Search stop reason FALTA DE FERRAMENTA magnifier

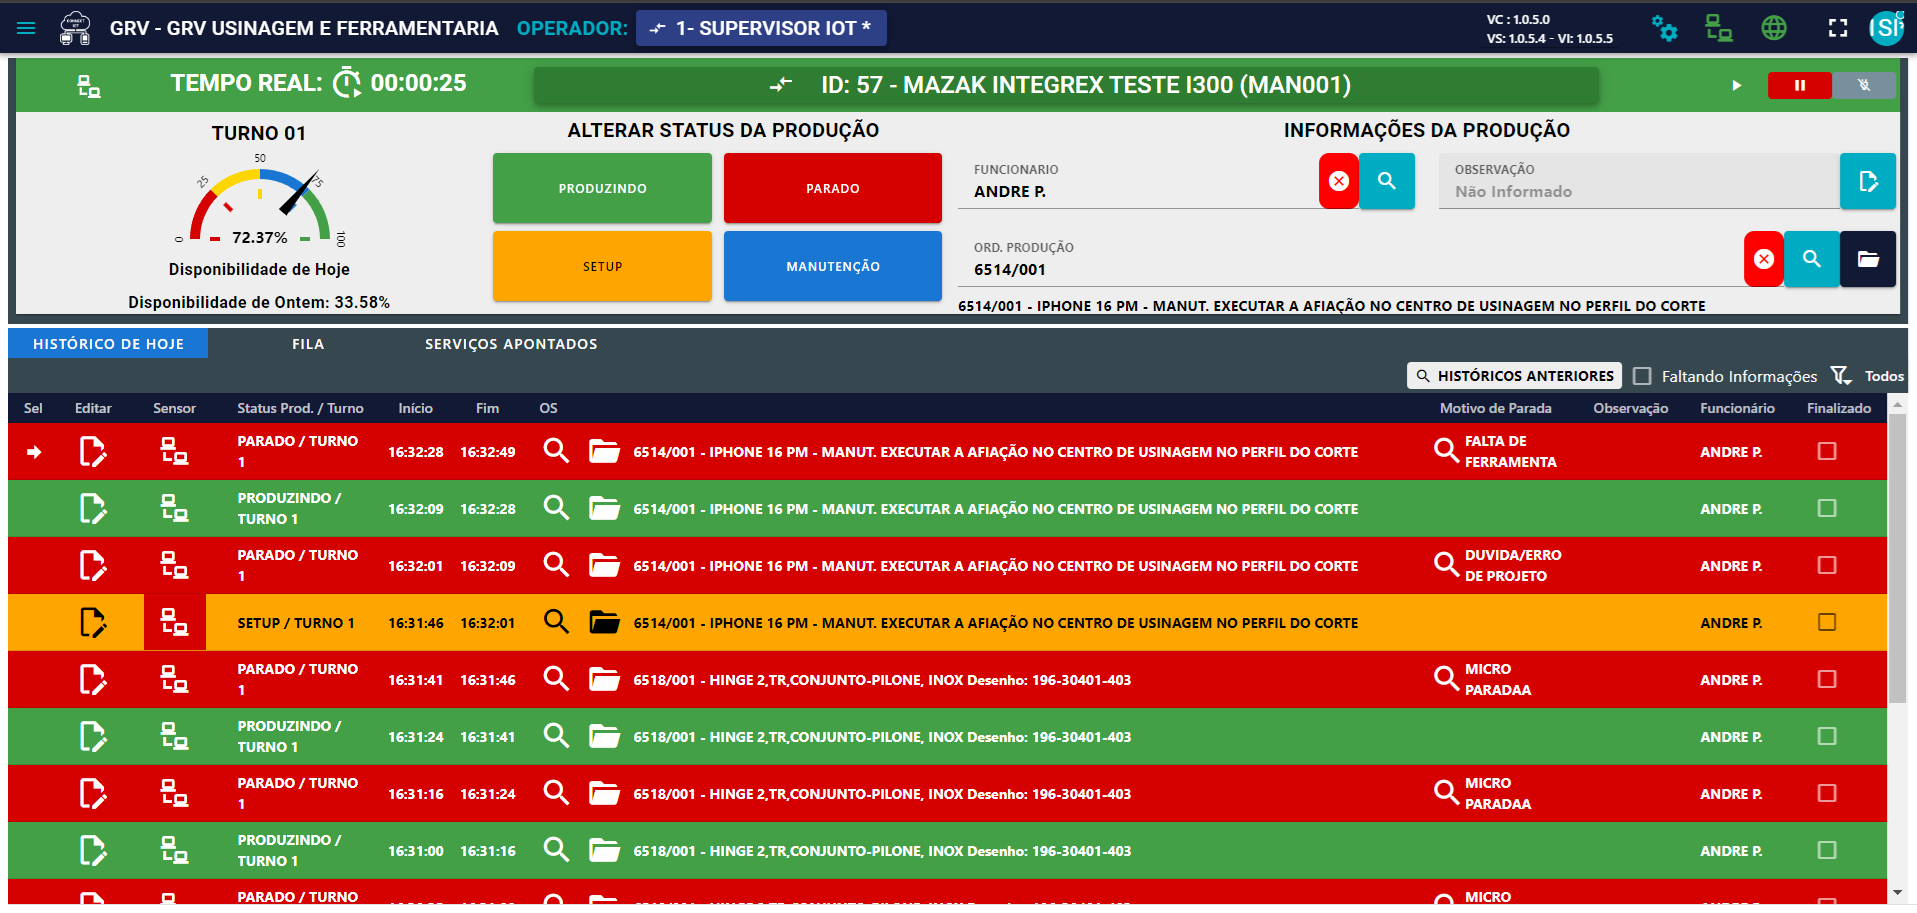[x=1446, y=451]
